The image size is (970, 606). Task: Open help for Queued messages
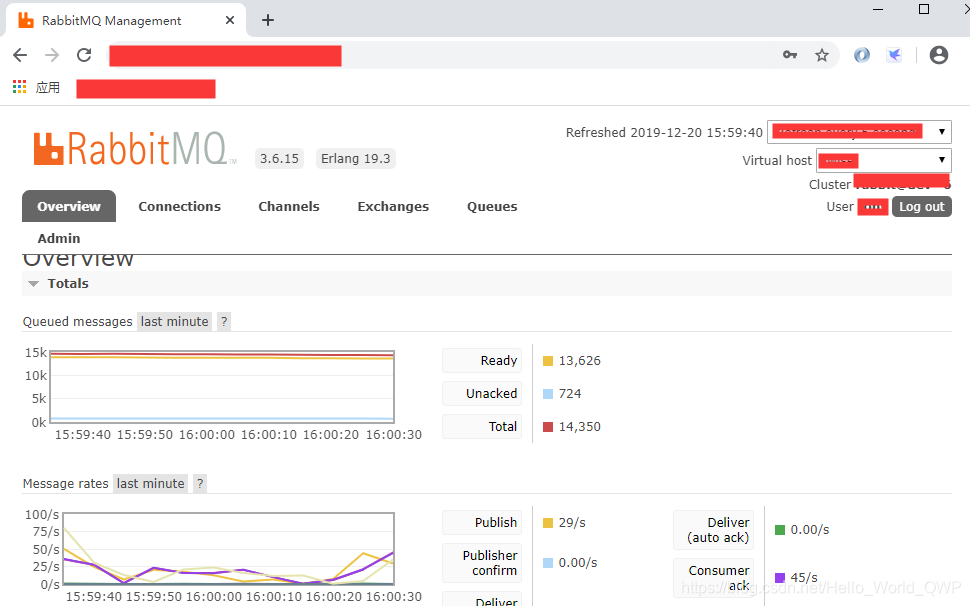(224, 322)
